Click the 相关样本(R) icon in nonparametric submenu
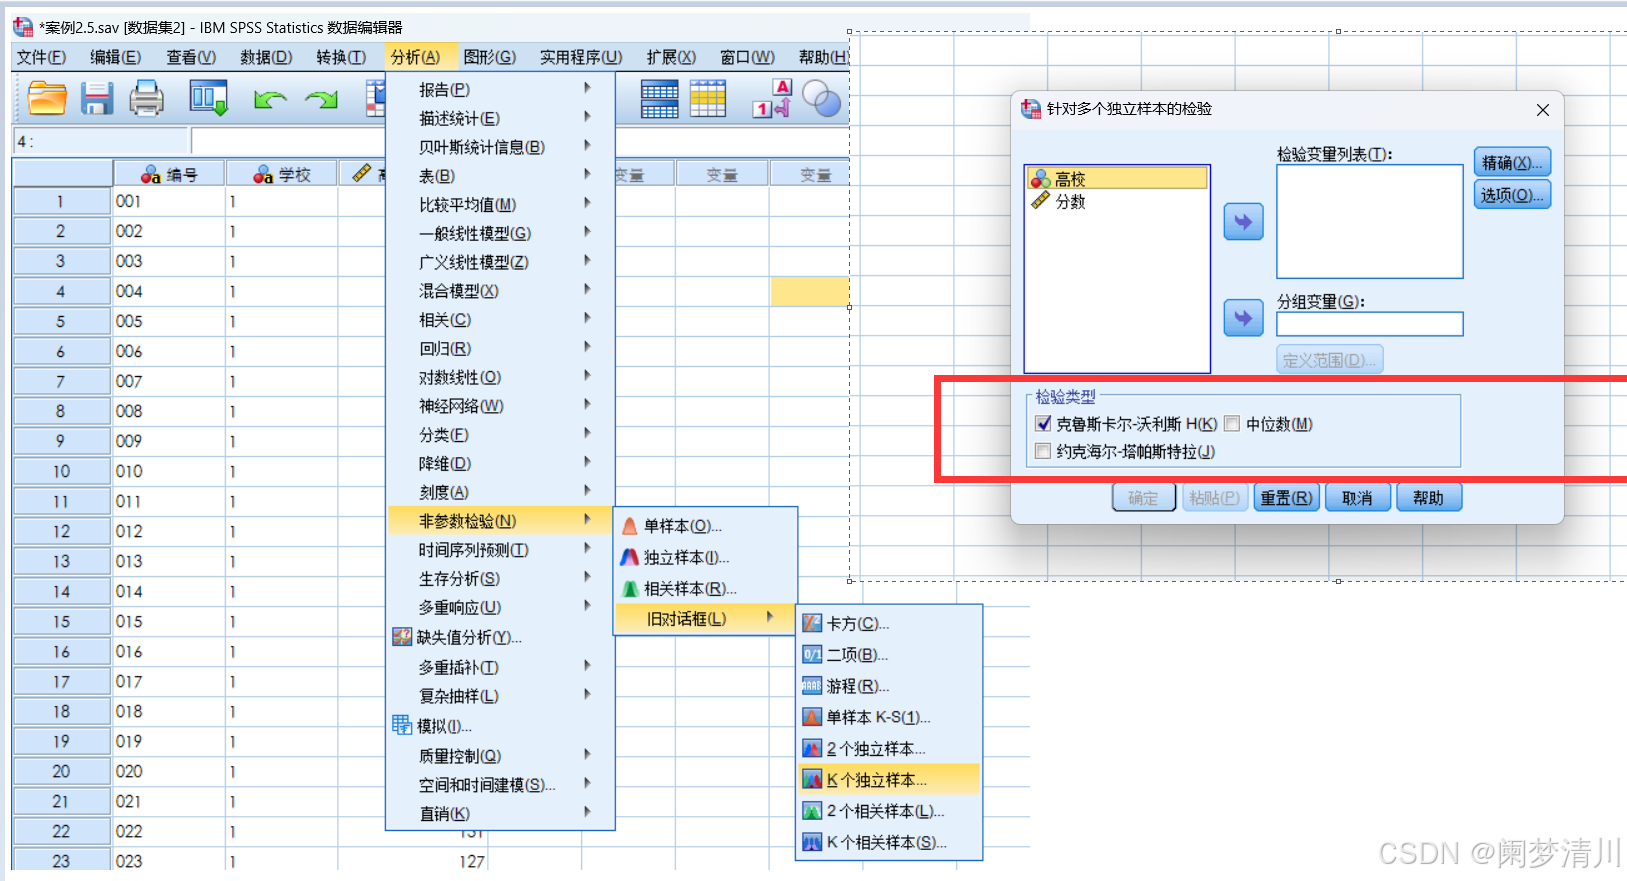This screenshot has height=881, width=1627. coord(630,588)
